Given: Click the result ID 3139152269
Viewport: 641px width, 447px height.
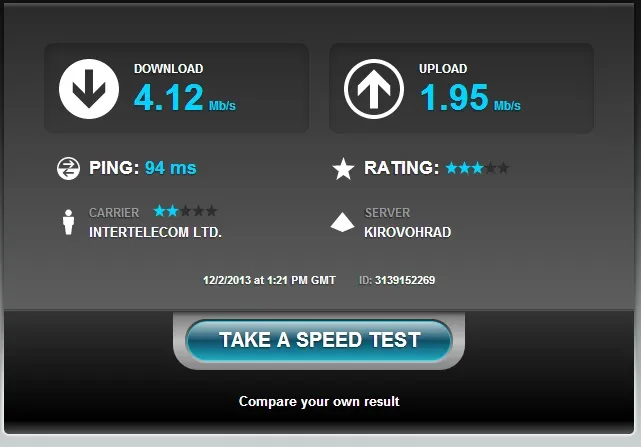Looking at the screenshot, I should pos(405,280).
